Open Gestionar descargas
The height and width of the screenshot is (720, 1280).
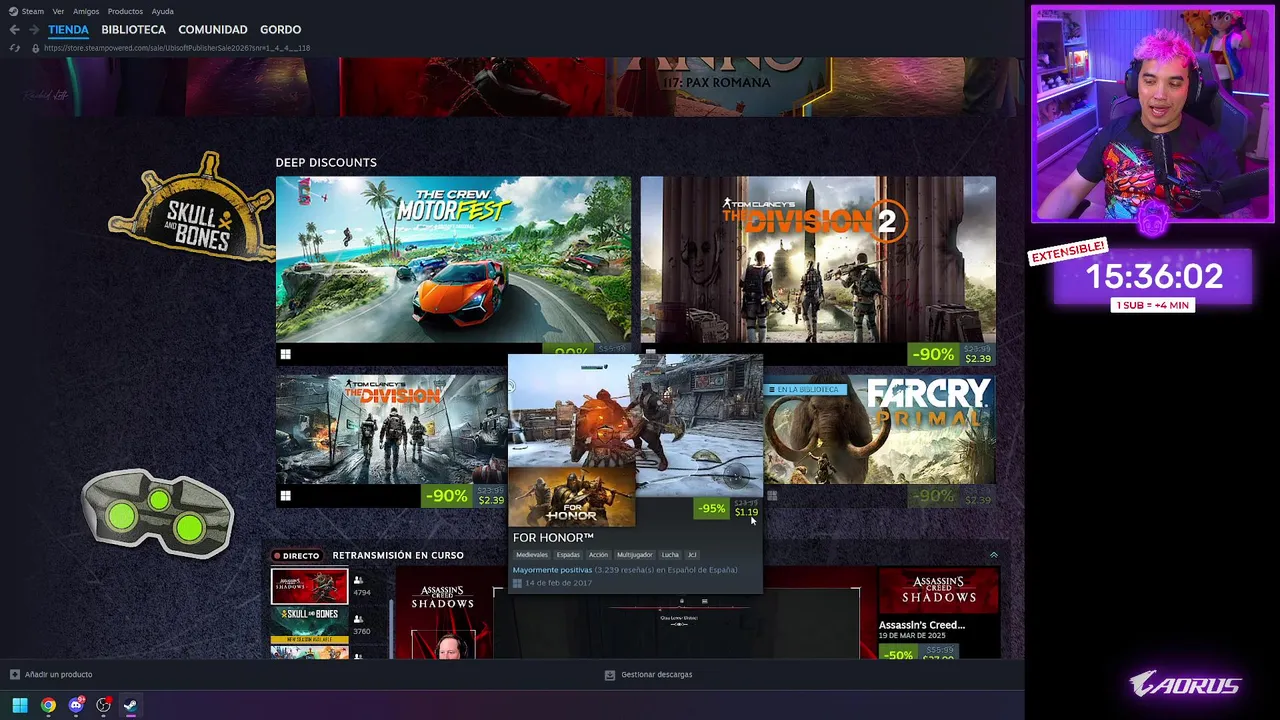point(657,674)
